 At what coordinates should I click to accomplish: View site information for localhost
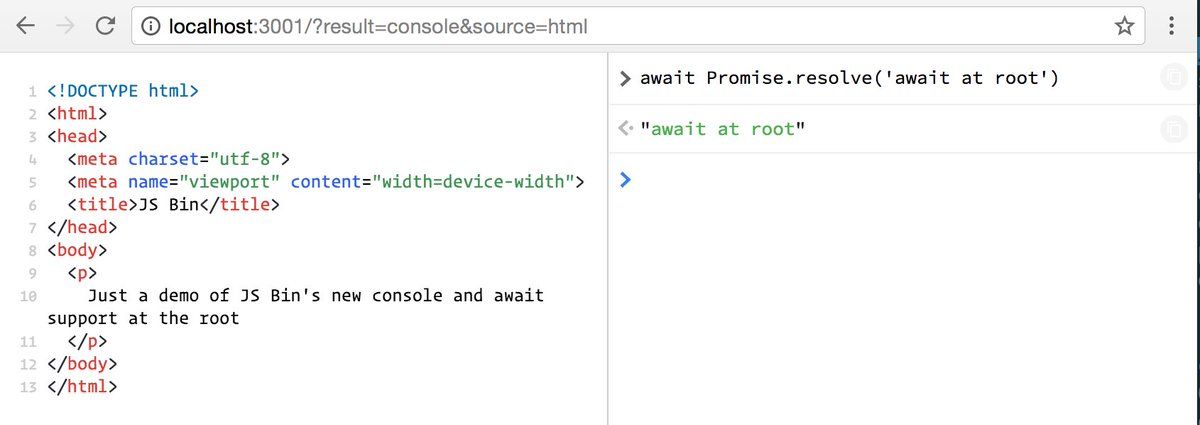pos(152,27)
